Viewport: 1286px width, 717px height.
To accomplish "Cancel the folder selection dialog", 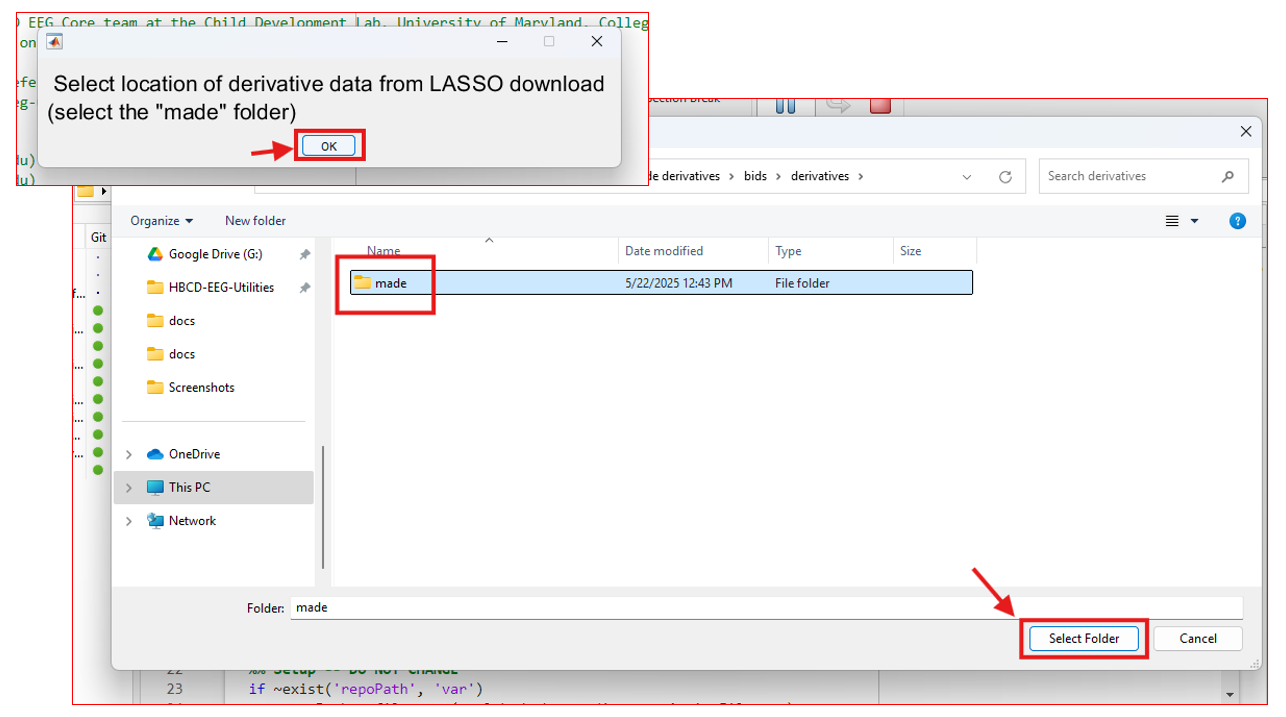I will (1198, 638).
